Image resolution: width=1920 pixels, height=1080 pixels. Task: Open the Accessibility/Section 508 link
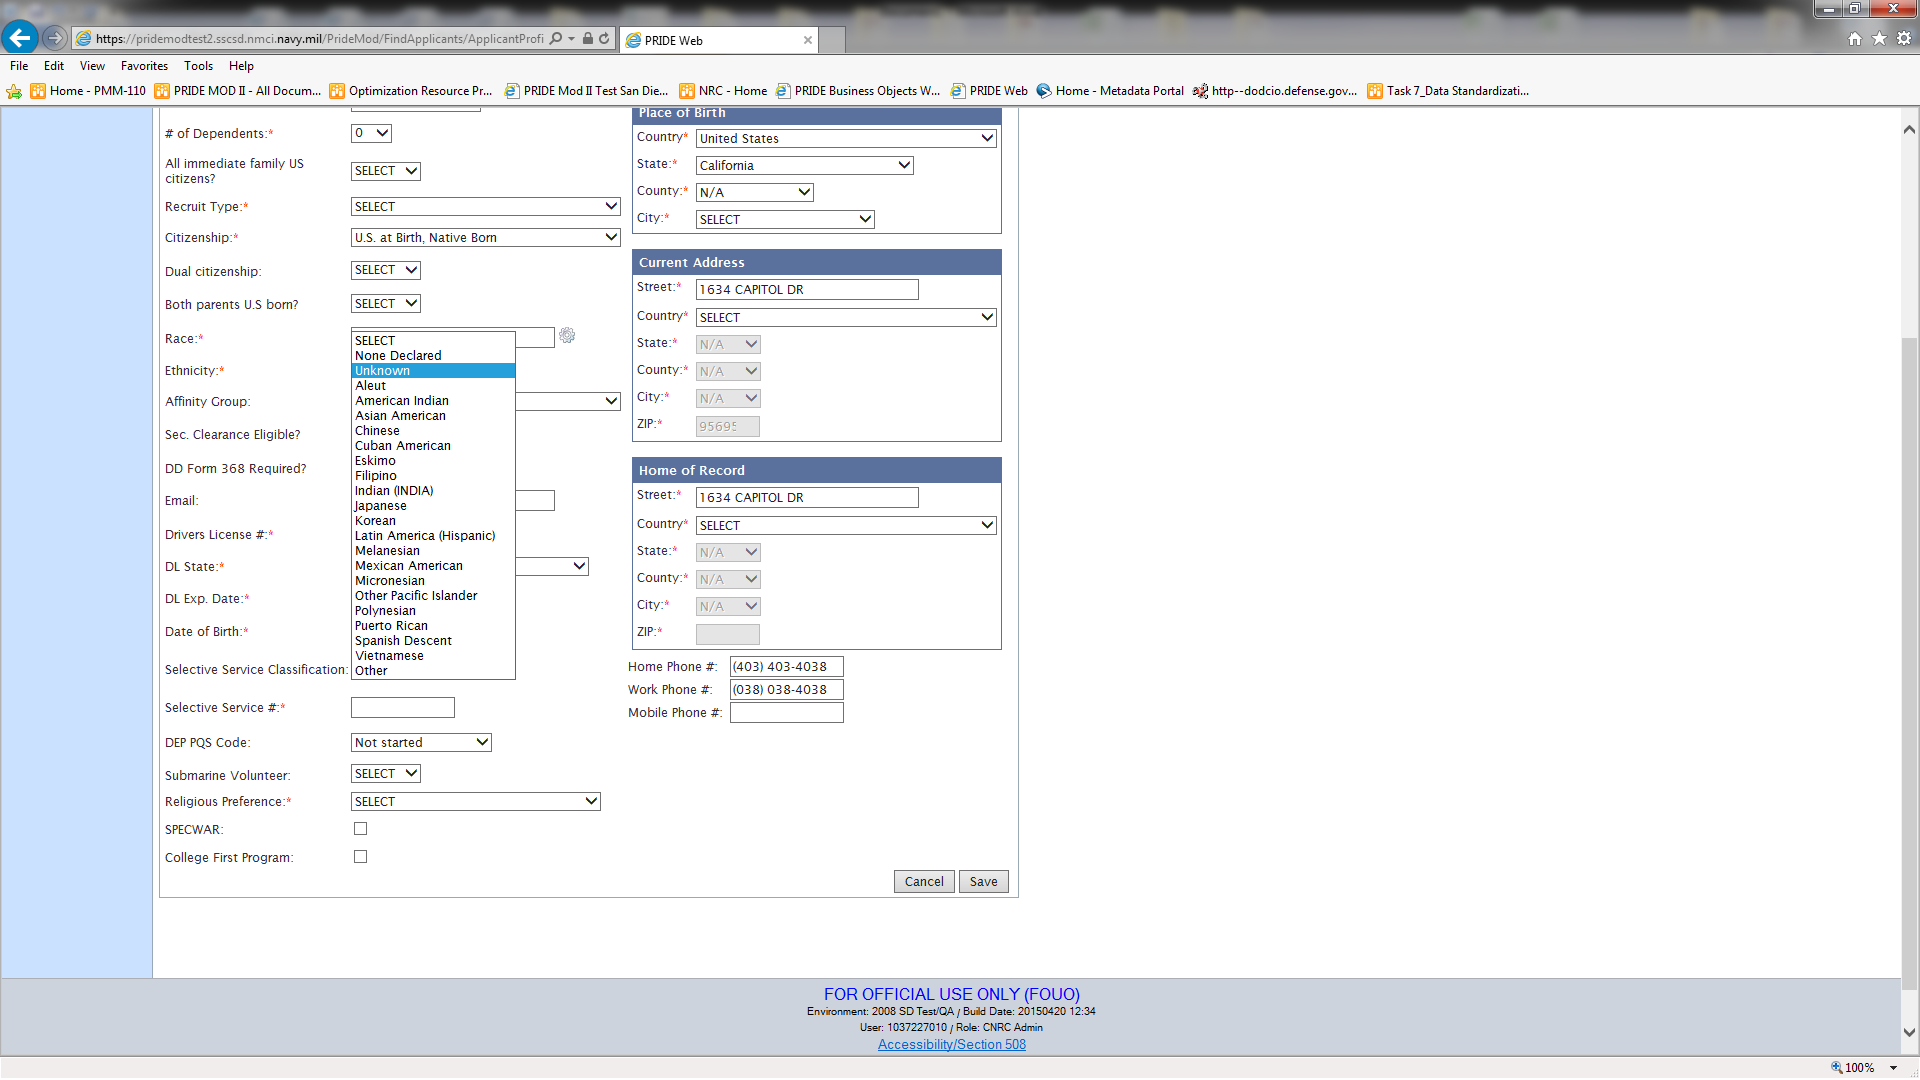click(x=951, y=1044)
